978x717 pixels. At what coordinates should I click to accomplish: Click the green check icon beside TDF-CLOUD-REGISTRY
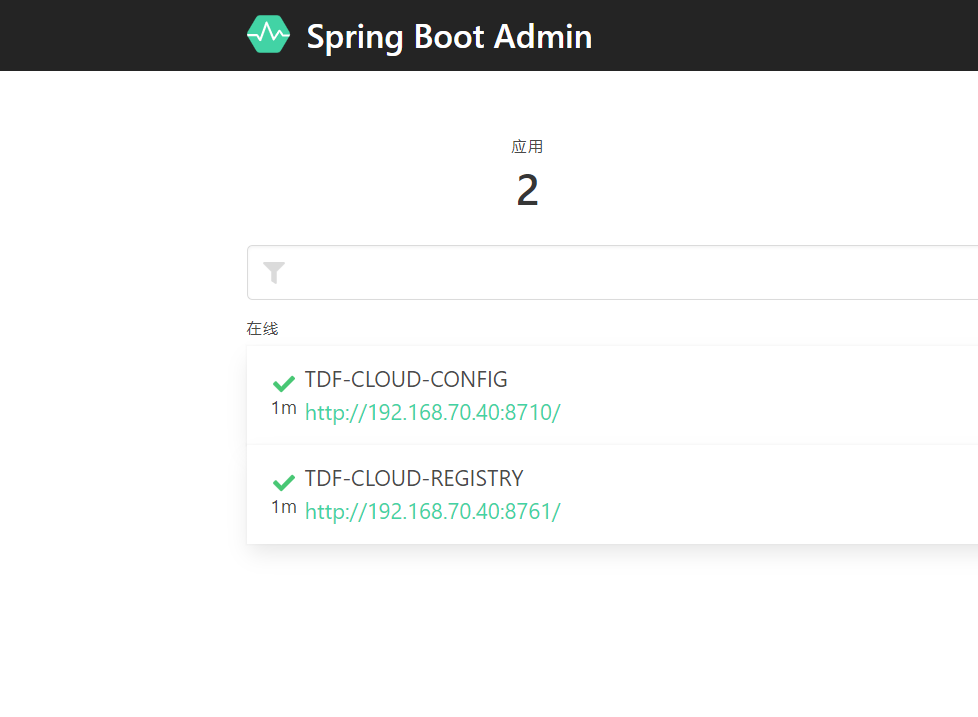pyautogui.click(x=283, y=482)
